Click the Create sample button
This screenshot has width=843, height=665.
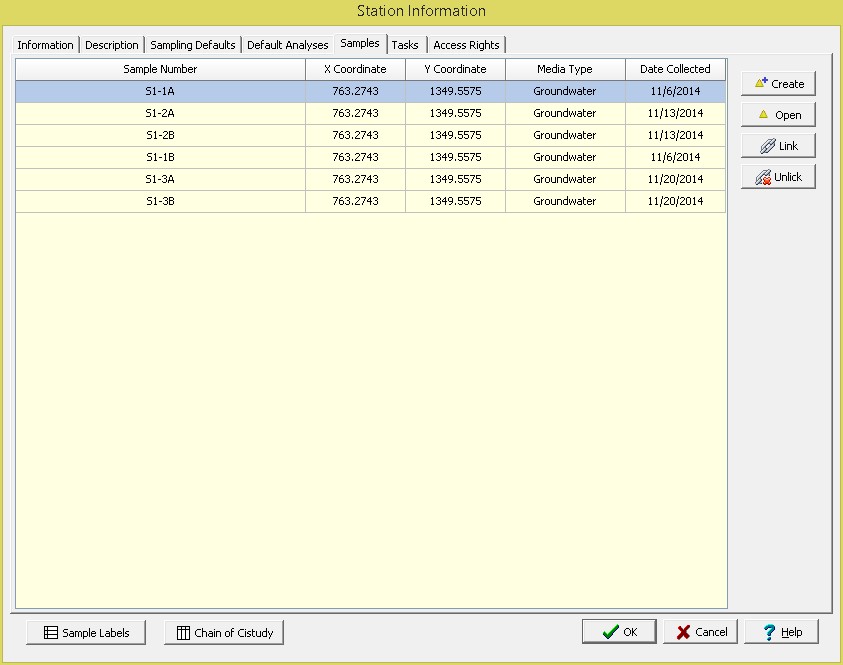(x=778, y=84)
